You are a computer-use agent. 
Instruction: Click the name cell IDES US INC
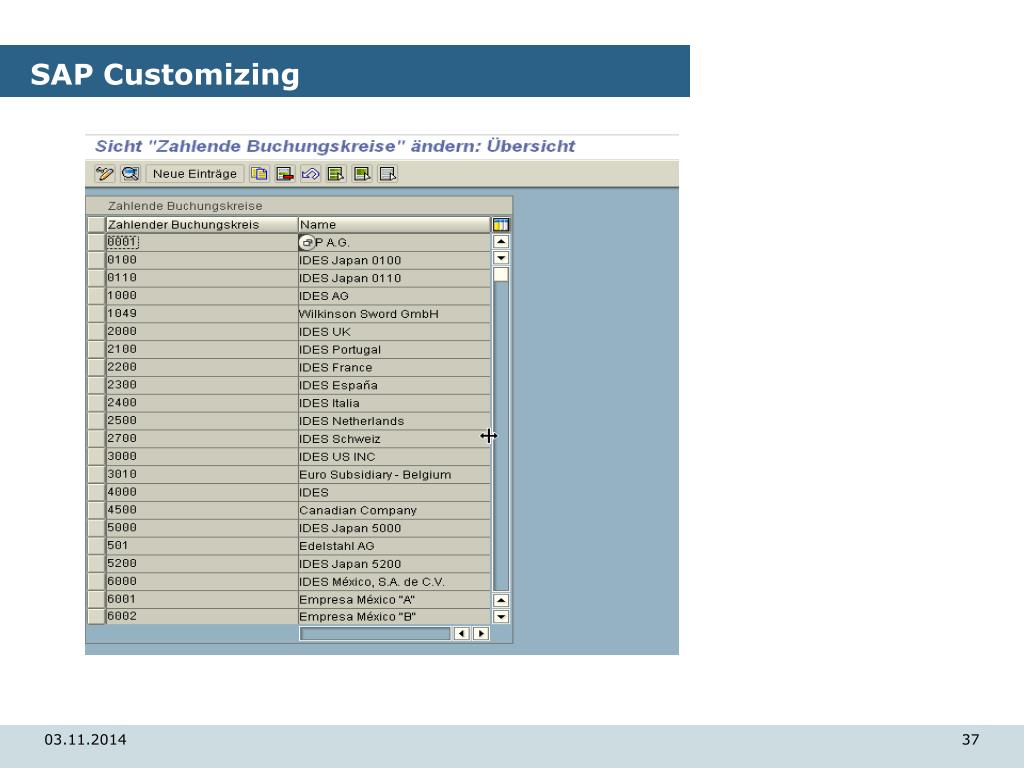coord(394,456)
